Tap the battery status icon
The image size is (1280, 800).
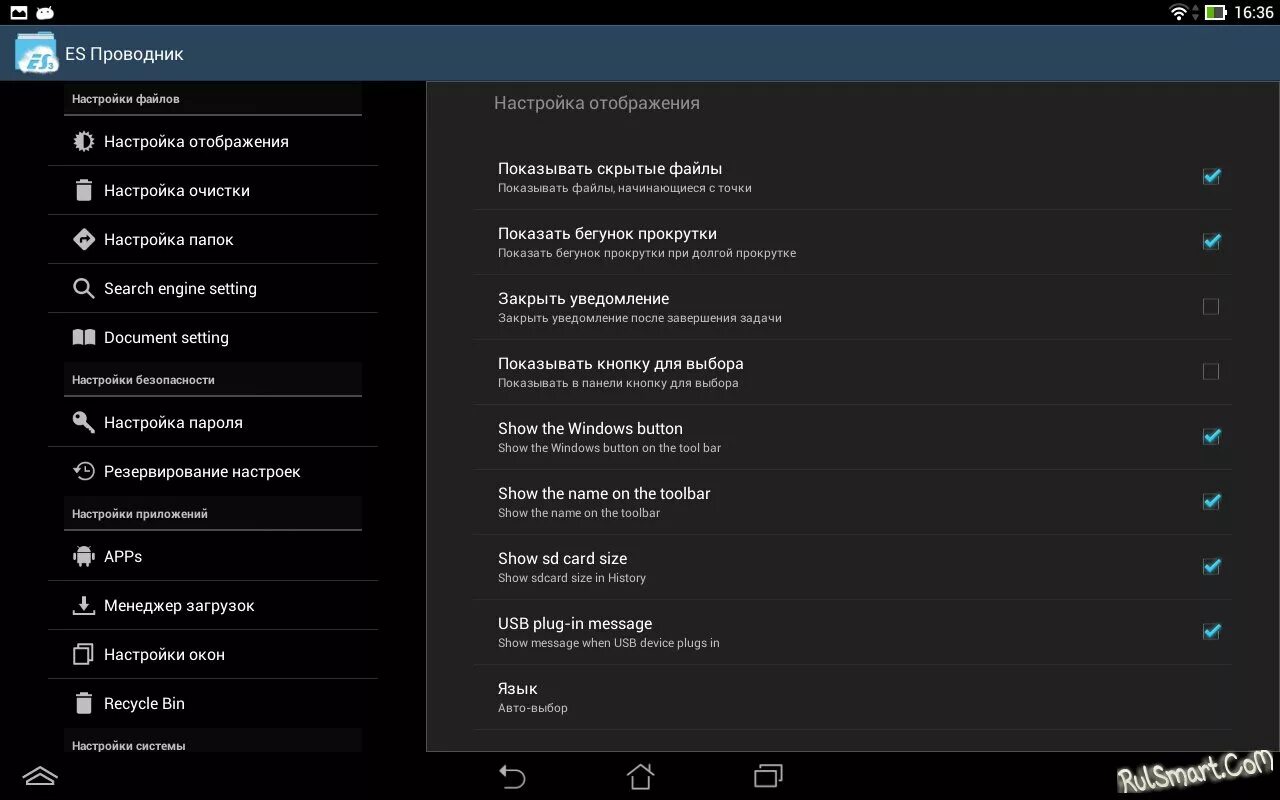coord(1215,12)
